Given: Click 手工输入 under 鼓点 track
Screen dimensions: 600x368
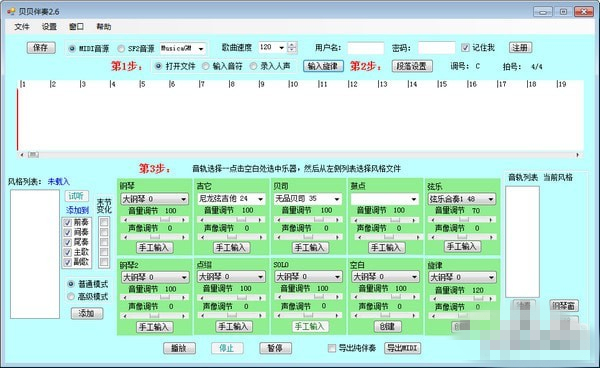Looking at the screenshot, I should pyautogui.click(x=386, y=248).
